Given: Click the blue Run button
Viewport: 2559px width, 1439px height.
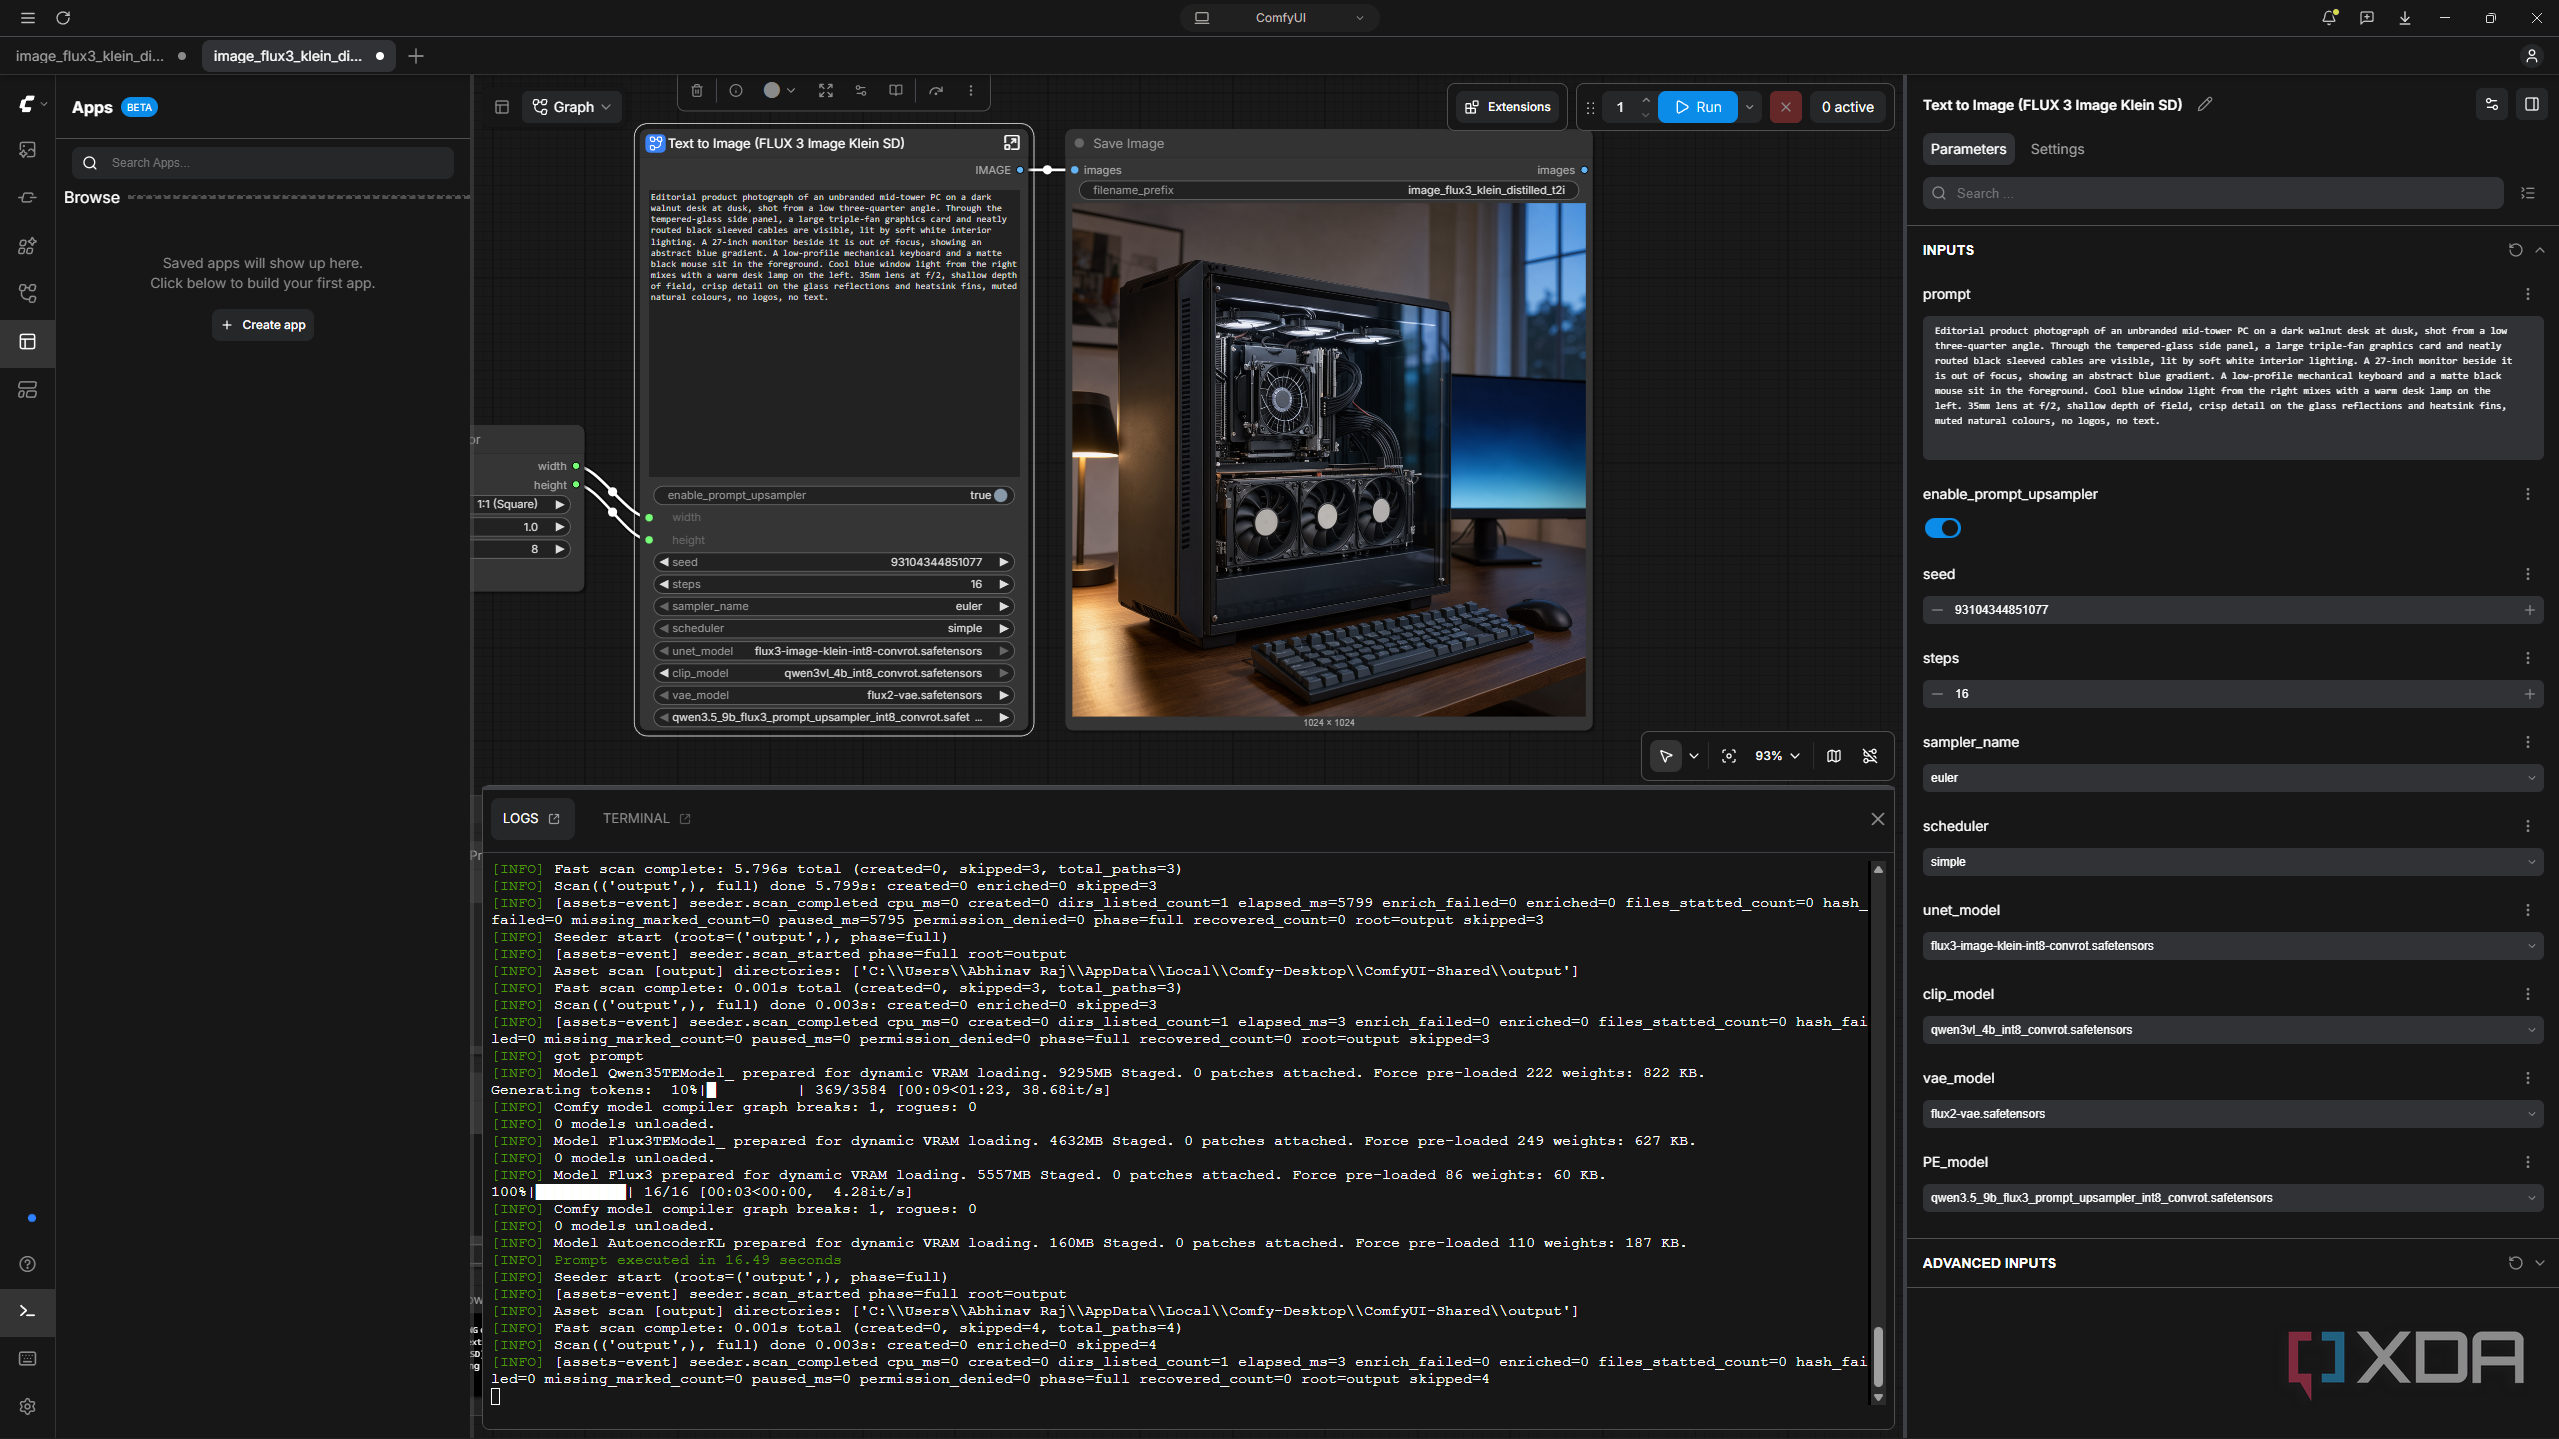Looking at the screenshot, I should (1698, 107).
